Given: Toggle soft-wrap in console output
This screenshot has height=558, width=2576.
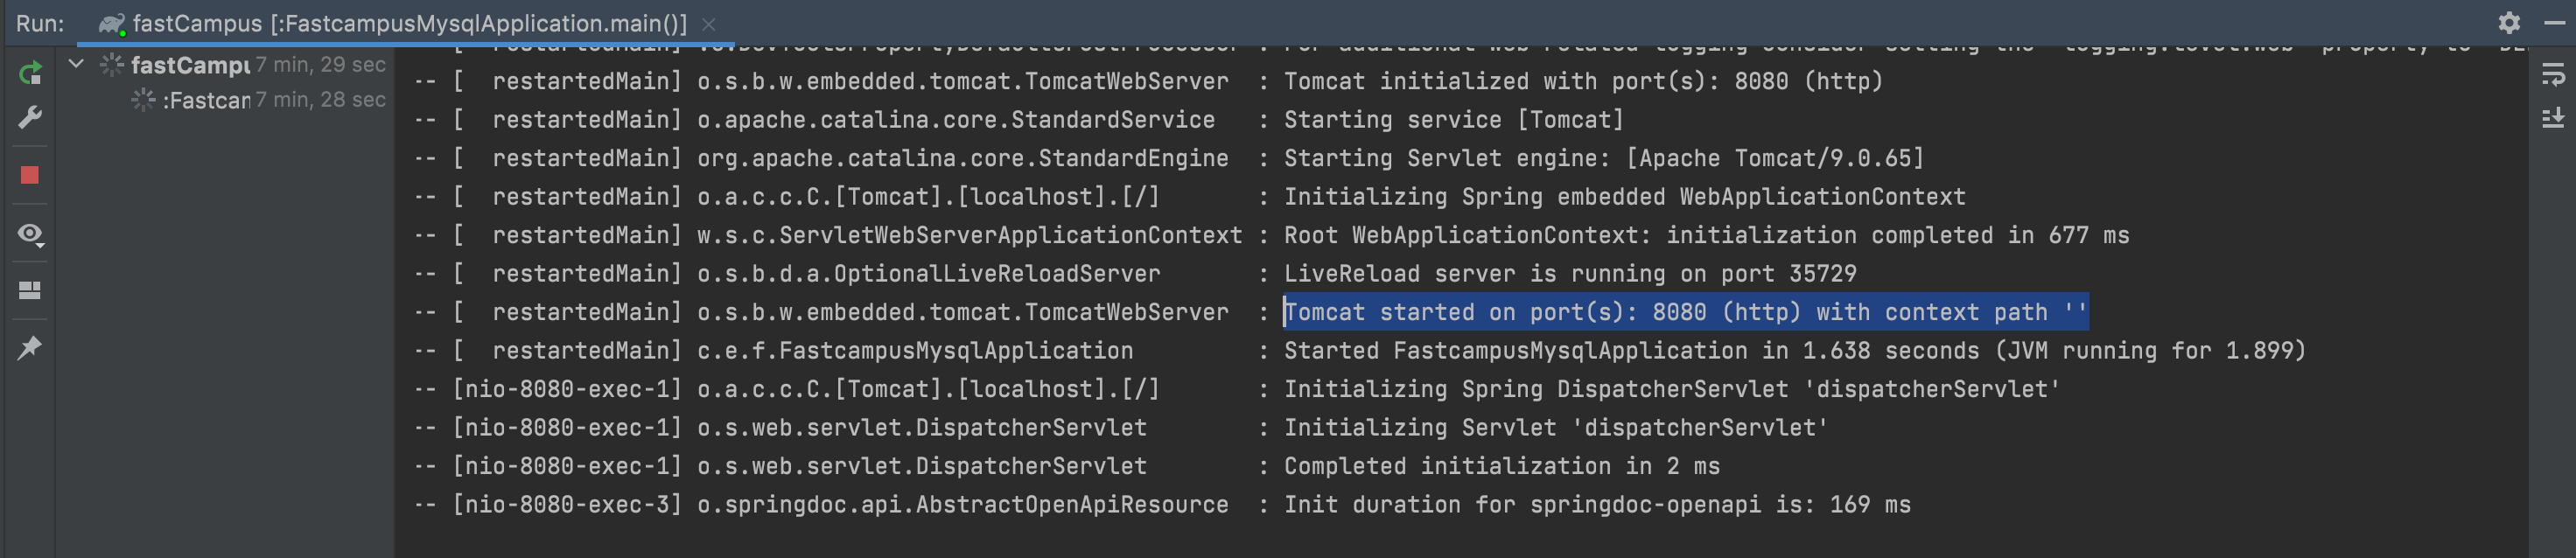Looking at the screenshot, I should (x=2553, y=74).
